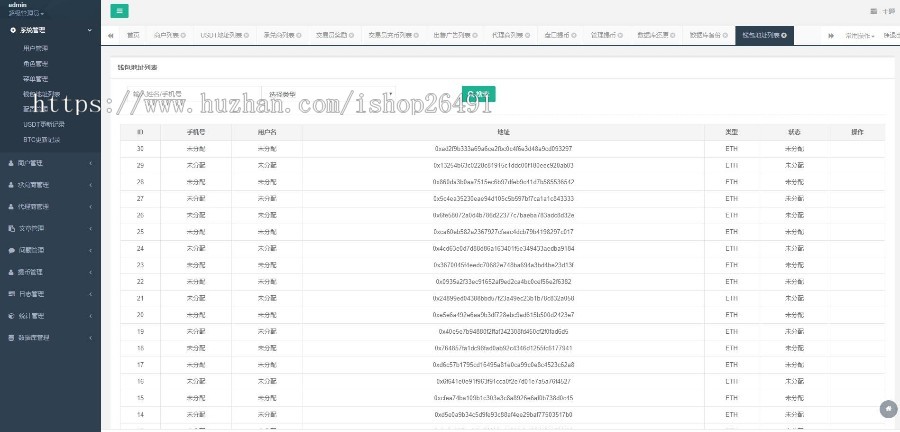Viewport: 900px width, 432px height.
Task: Click the 类型 type column header
Action: [x=732, y=132]
